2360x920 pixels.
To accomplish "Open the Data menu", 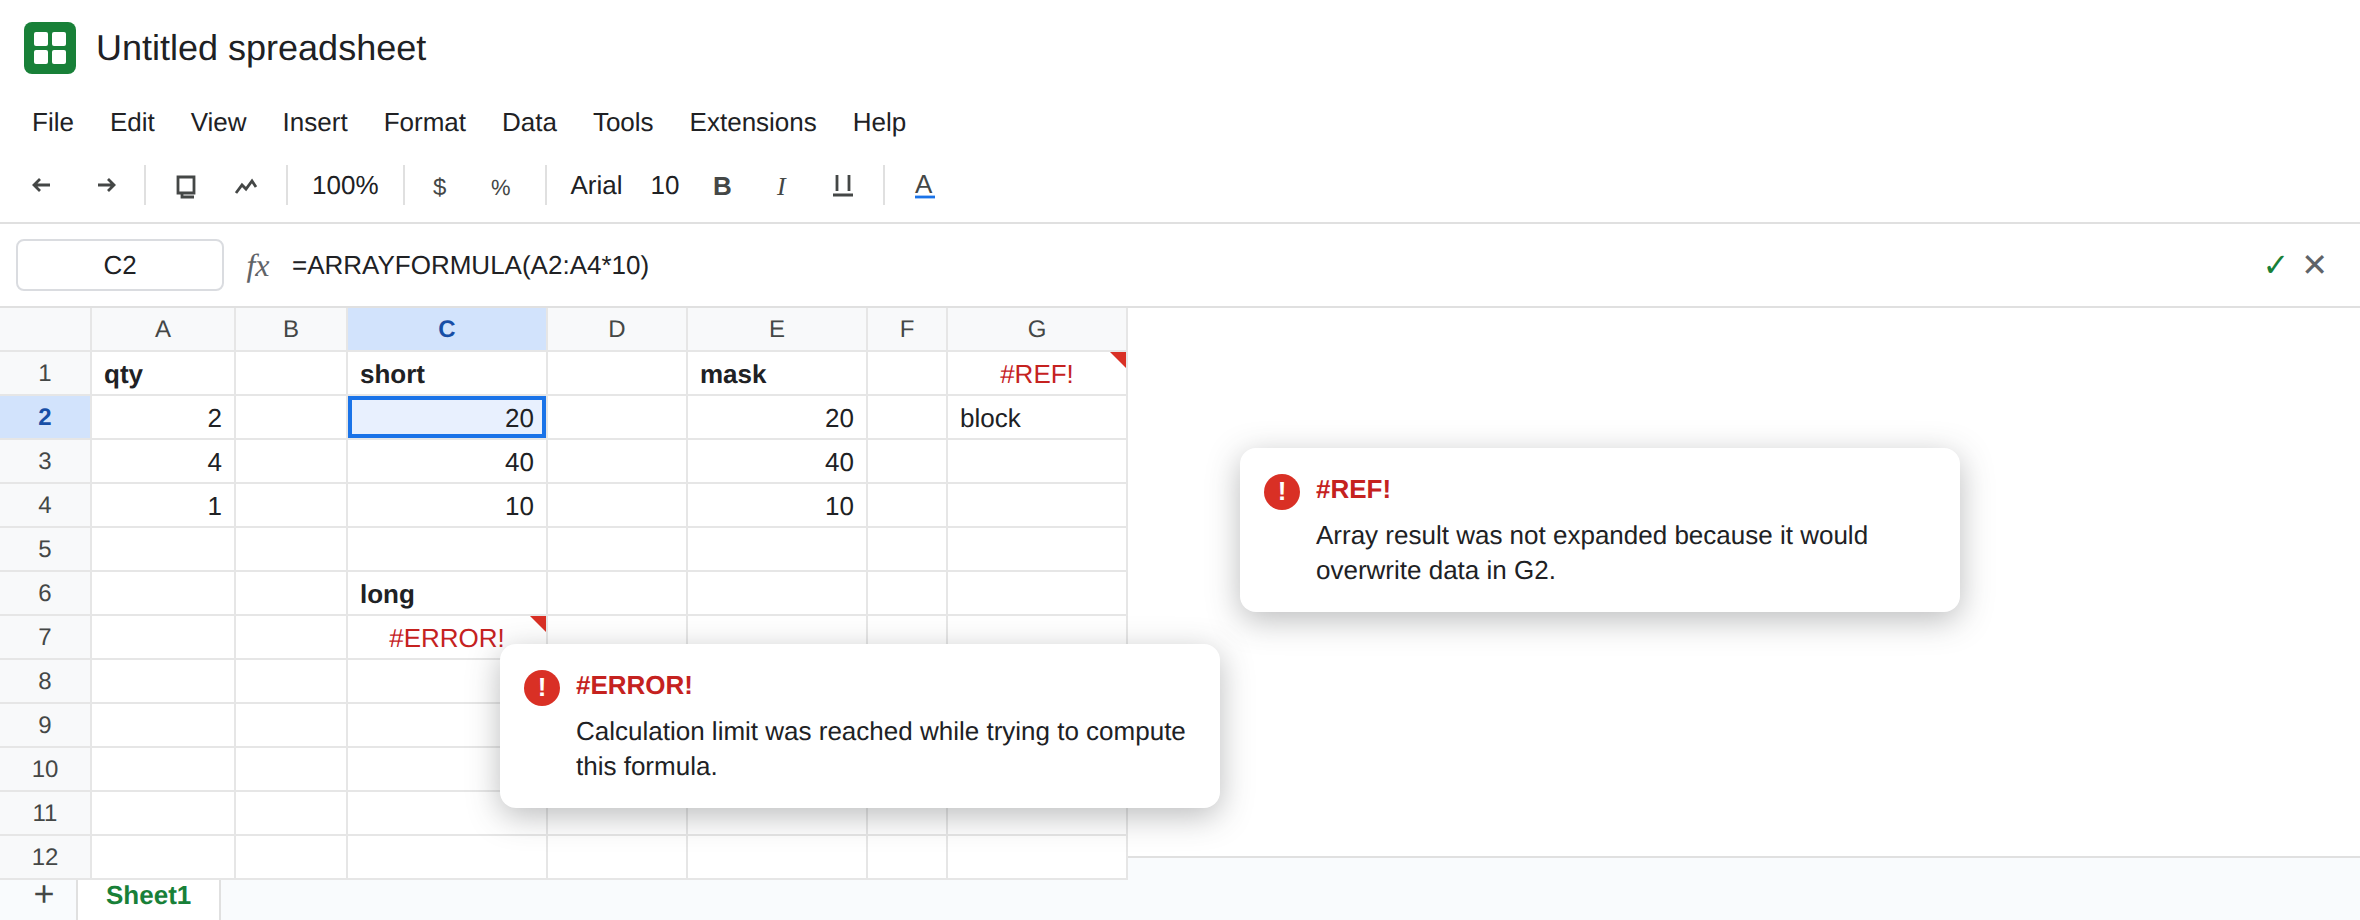I will (x=529, y=122).
